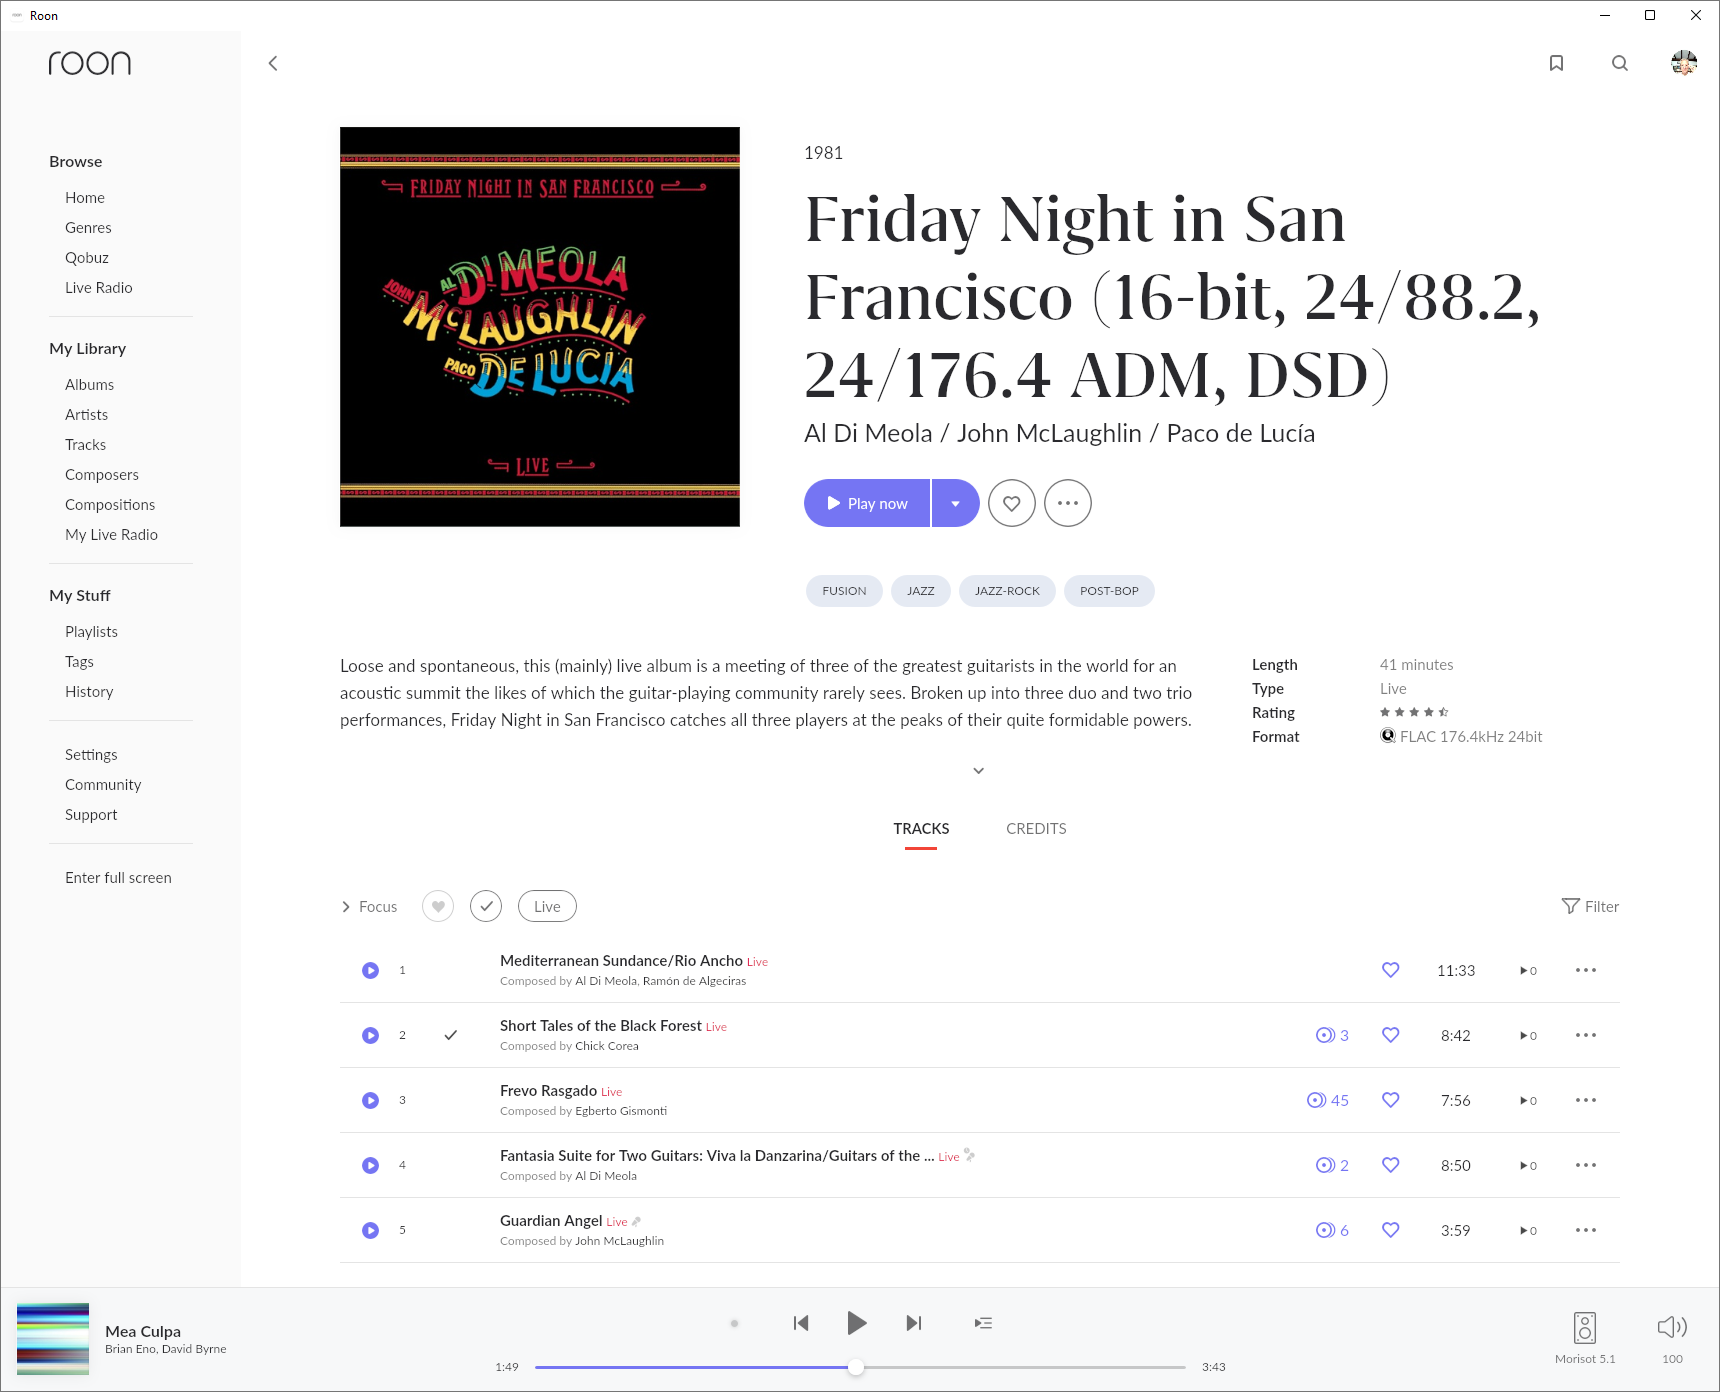The width and height of the screenshot is (1720, 1392).
Task: Play track 5 Guardian Angel
Action: tap(370, 1230)
